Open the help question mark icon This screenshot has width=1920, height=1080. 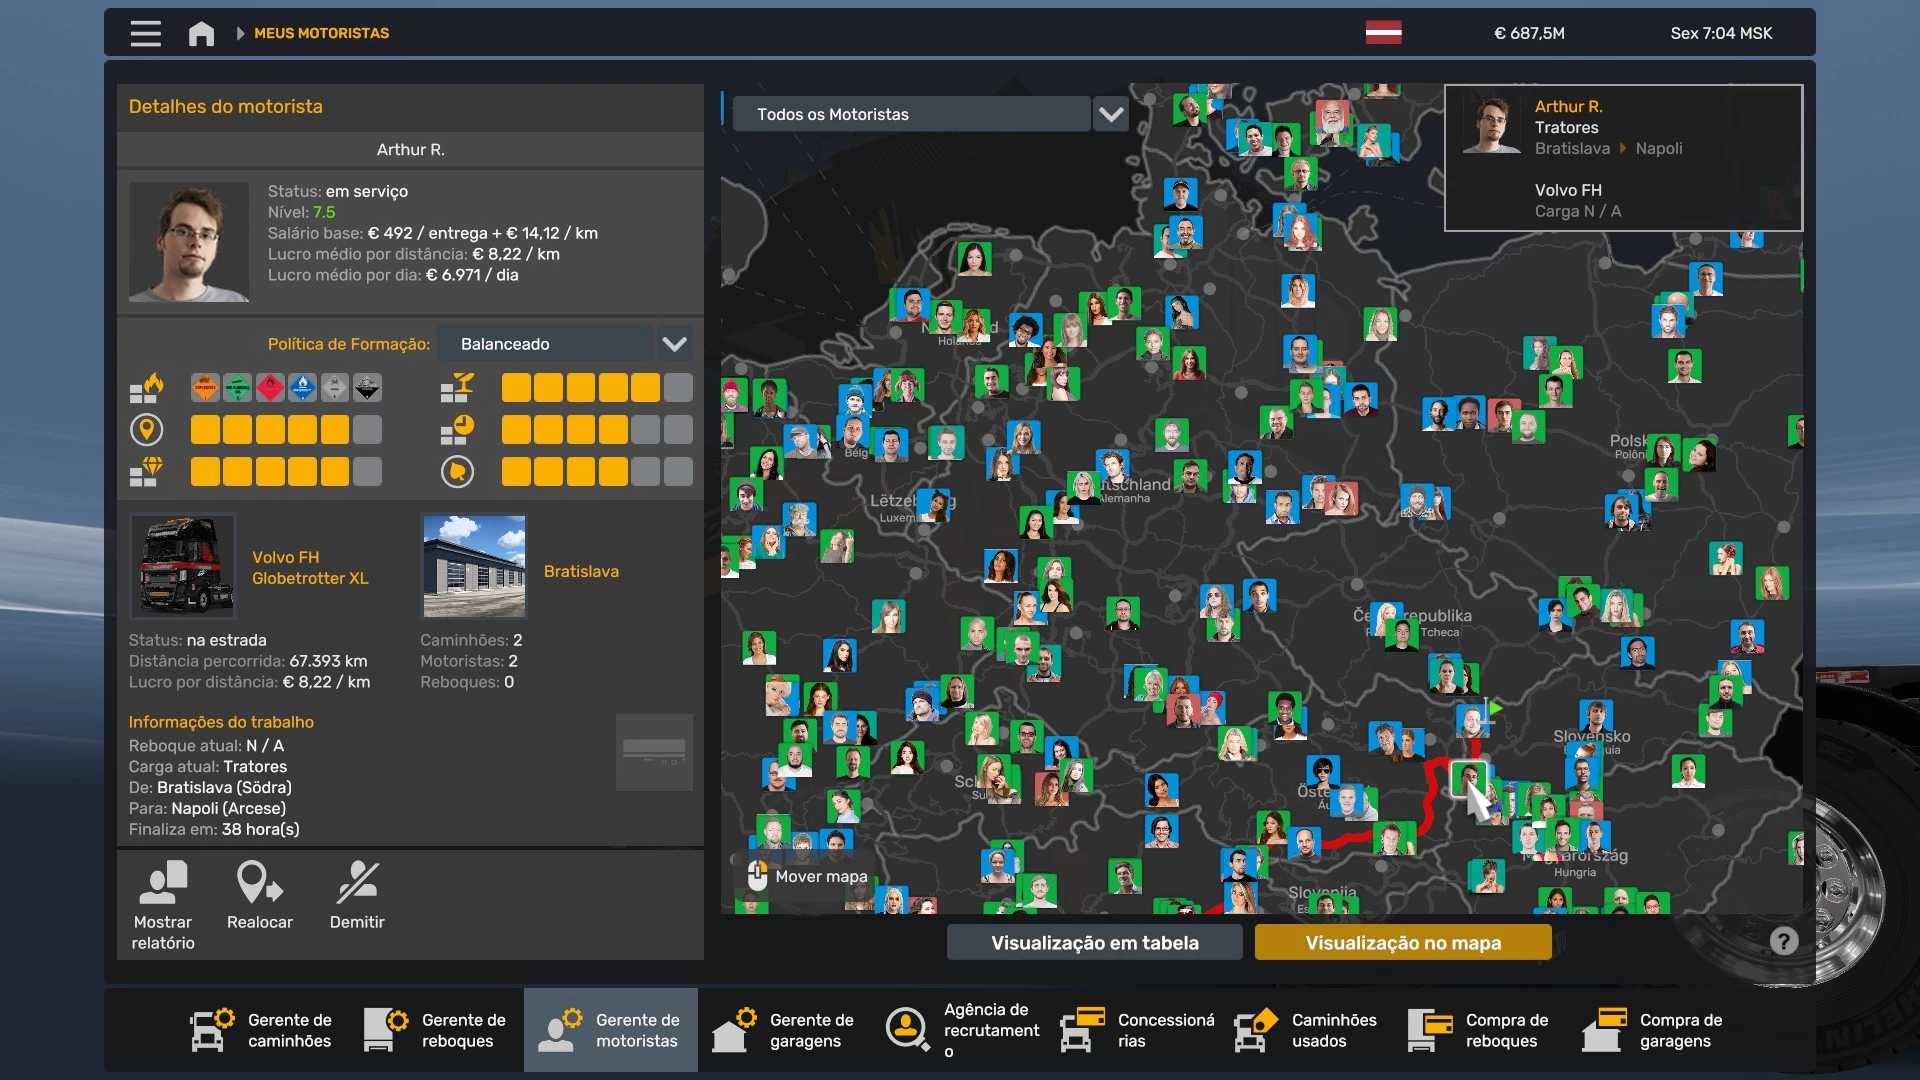(1783, 941)
